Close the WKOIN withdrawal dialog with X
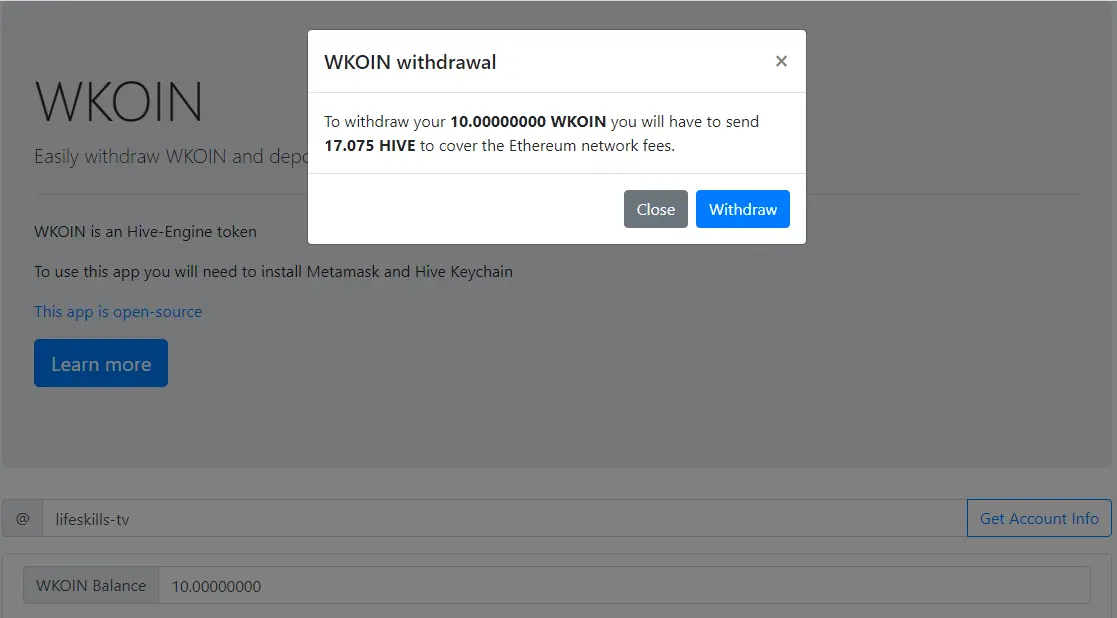1117x618 pixels. click(781, 61)
